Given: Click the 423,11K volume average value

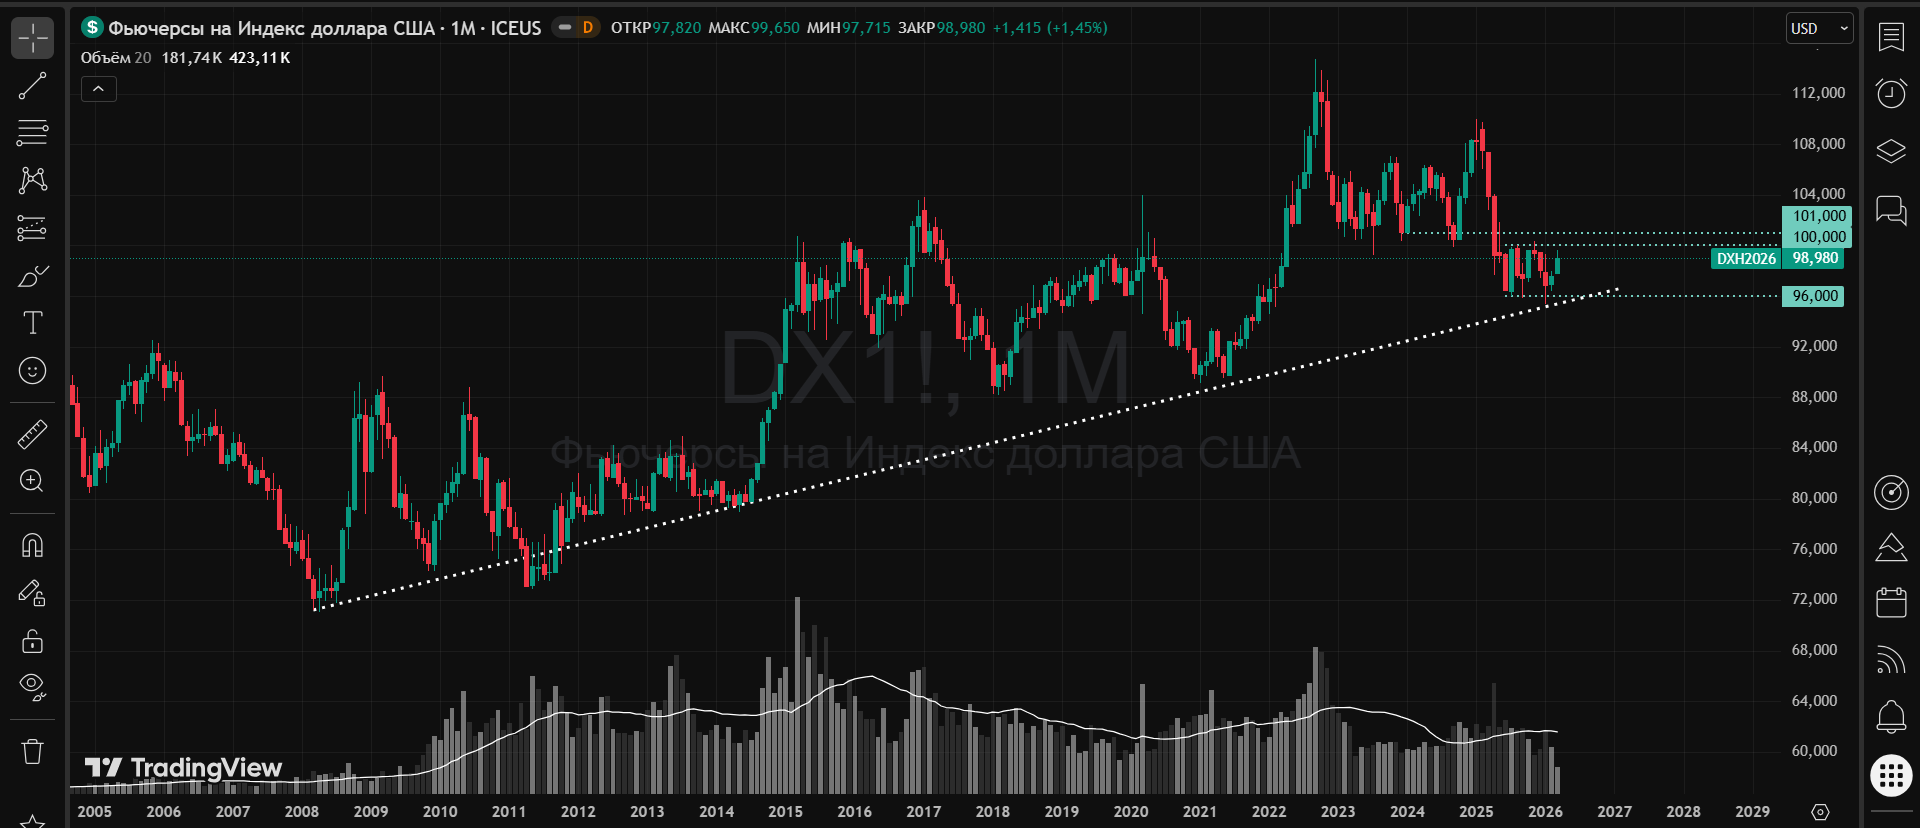Looking at the screenshot, I should (260, 58).
